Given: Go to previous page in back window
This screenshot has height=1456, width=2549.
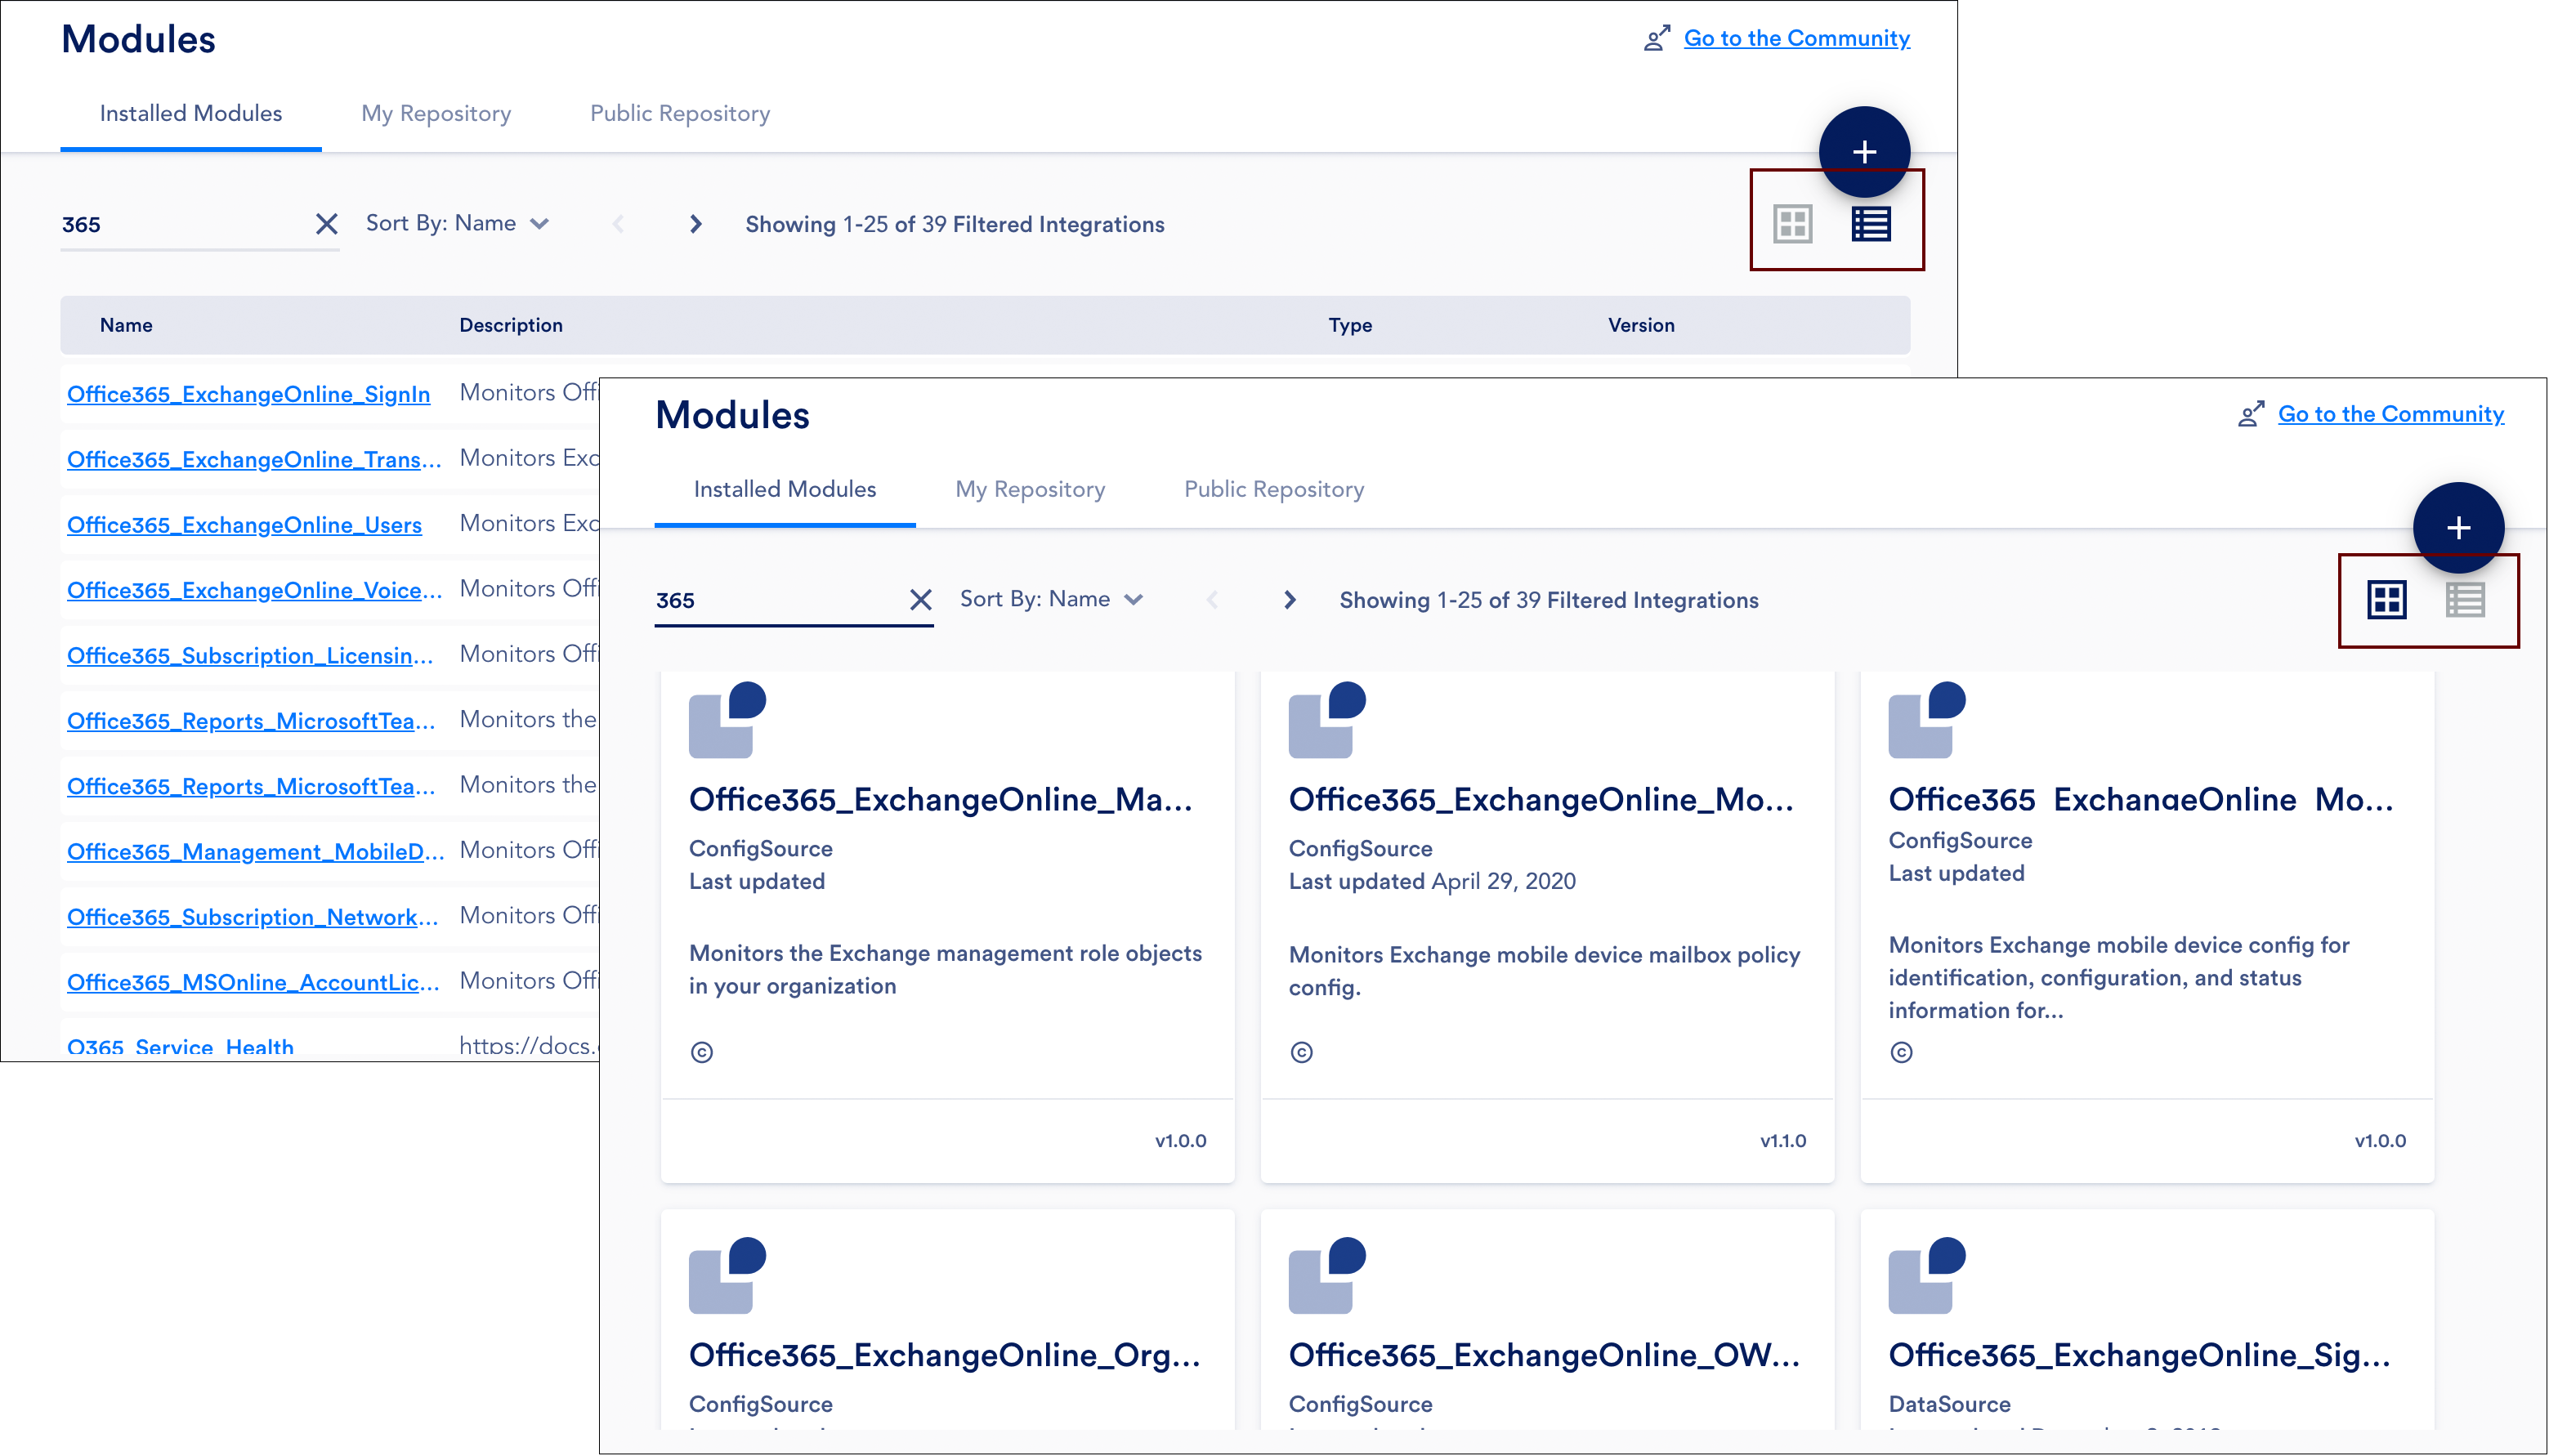Looking at the screenshot, I should click(x=618, y=224).
